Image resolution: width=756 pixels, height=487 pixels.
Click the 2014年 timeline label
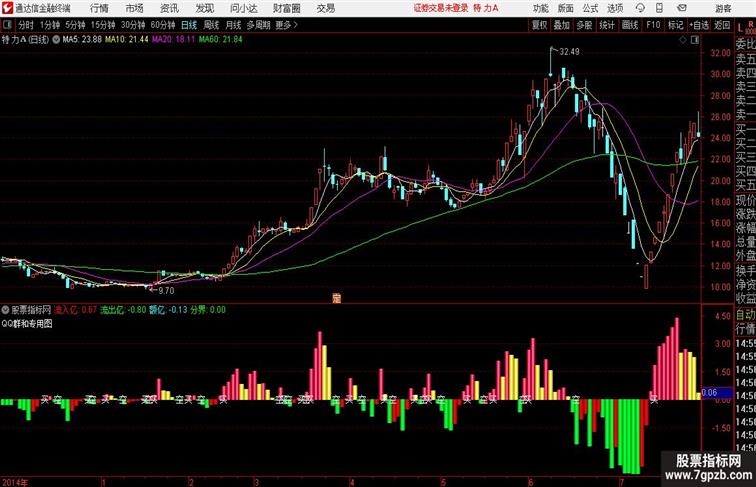(x=15, y=482)
